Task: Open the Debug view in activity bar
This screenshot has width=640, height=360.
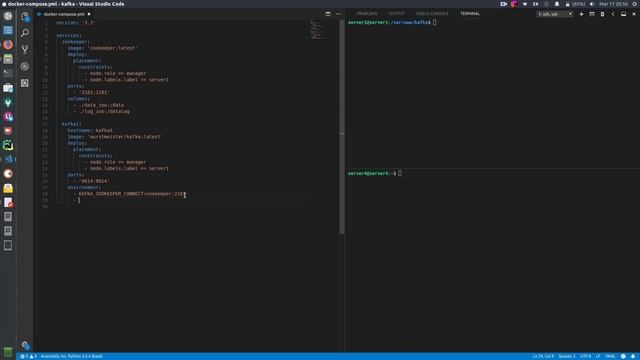Action: click(25, 66)
